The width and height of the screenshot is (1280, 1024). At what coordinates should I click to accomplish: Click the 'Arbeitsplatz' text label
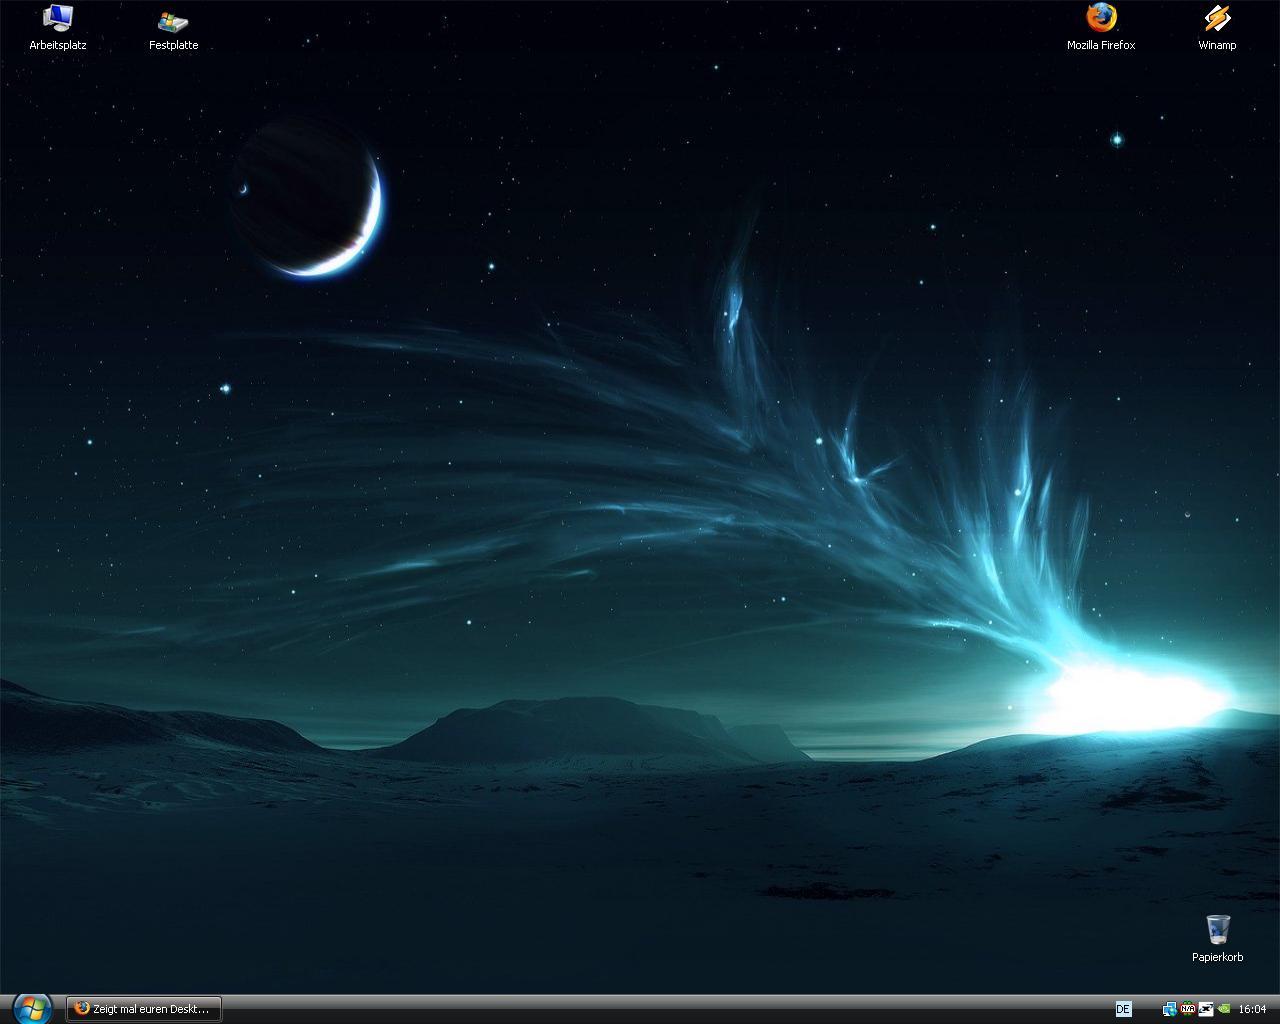tap(58, 45)
